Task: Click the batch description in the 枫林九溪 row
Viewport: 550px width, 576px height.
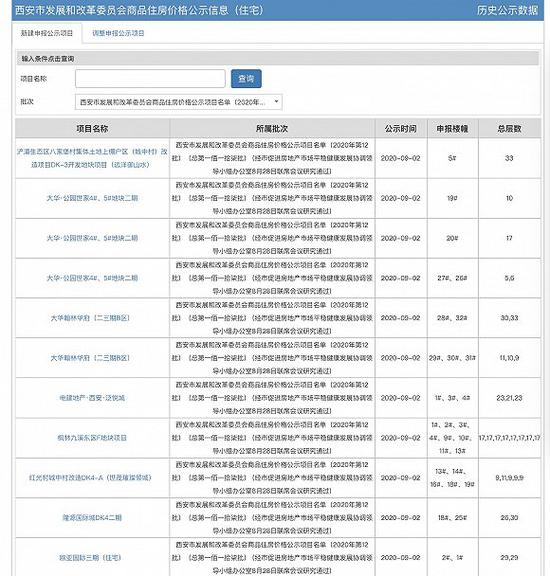Action: click(x=272, y=438)
